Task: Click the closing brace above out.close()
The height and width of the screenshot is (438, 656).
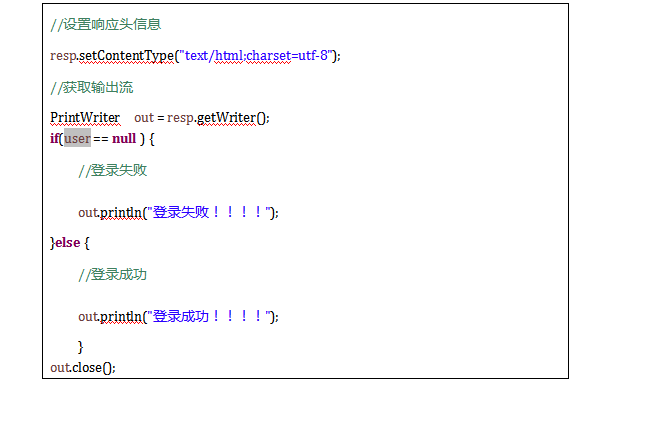Action: (80, 347)
